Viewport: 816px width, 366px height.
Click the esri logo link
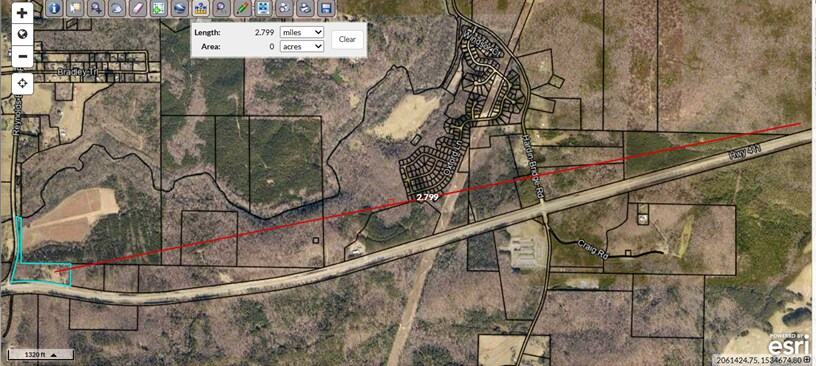[x=789, y=344]
